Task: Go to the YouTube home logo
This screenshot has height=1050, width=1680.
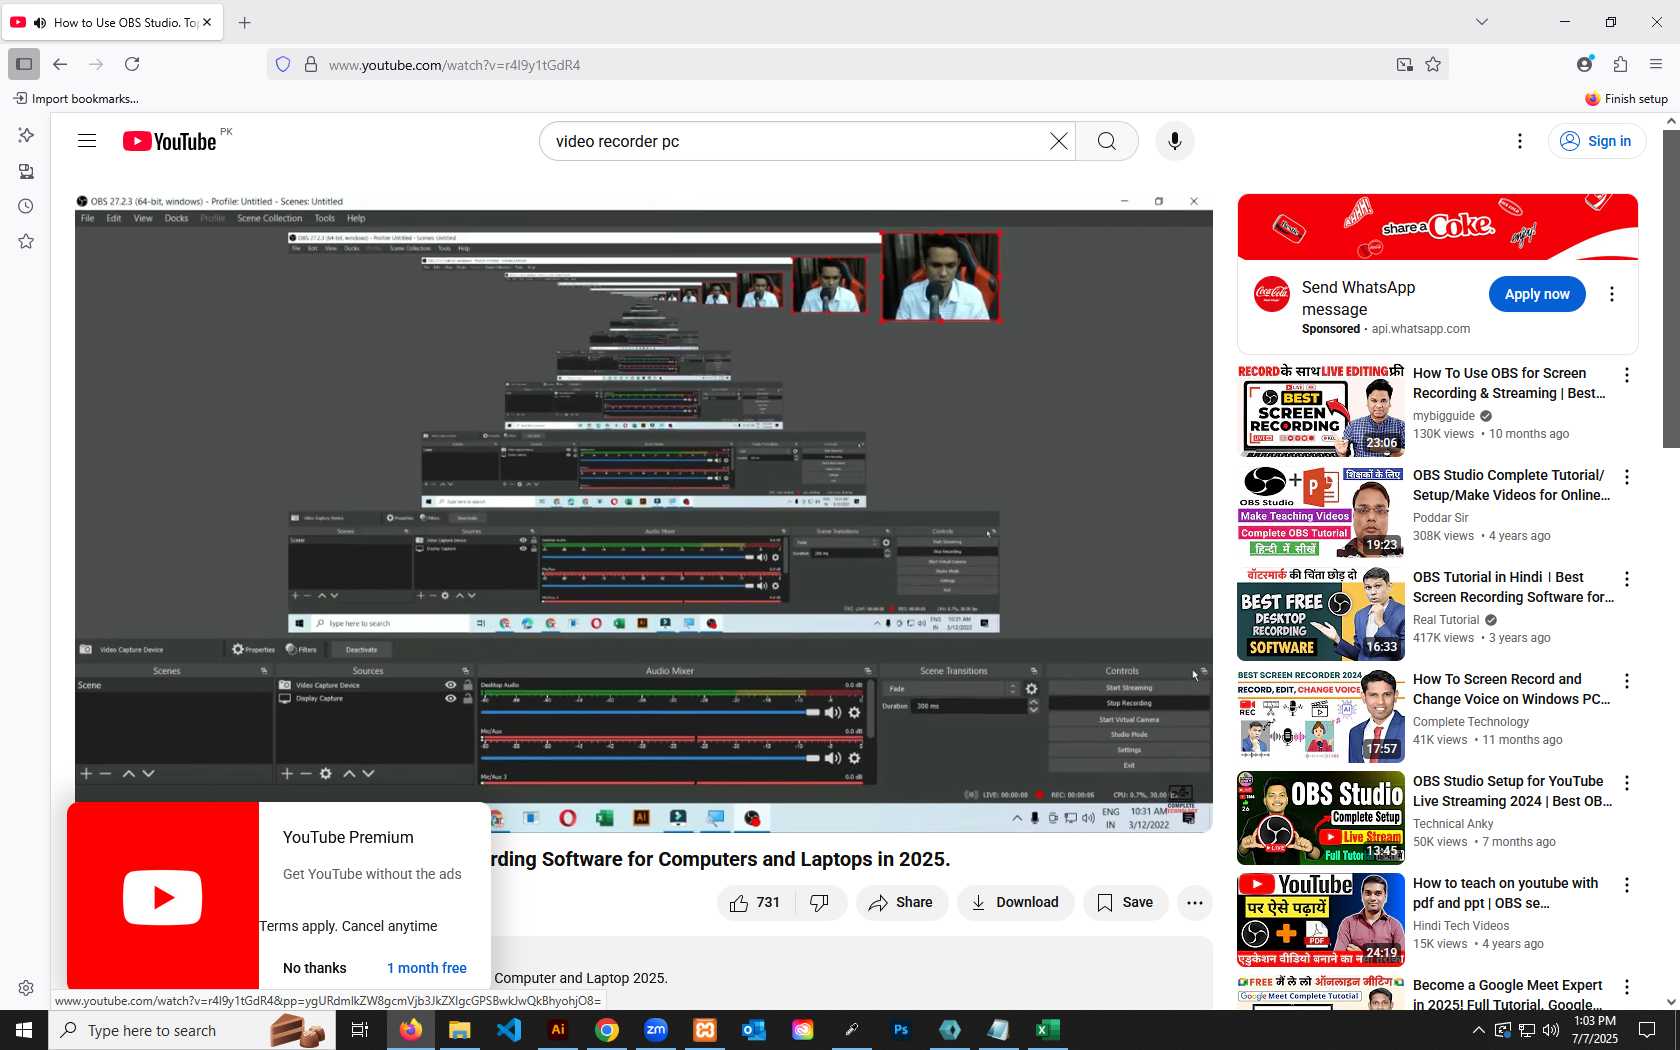Action: click(x=169, y=141)
